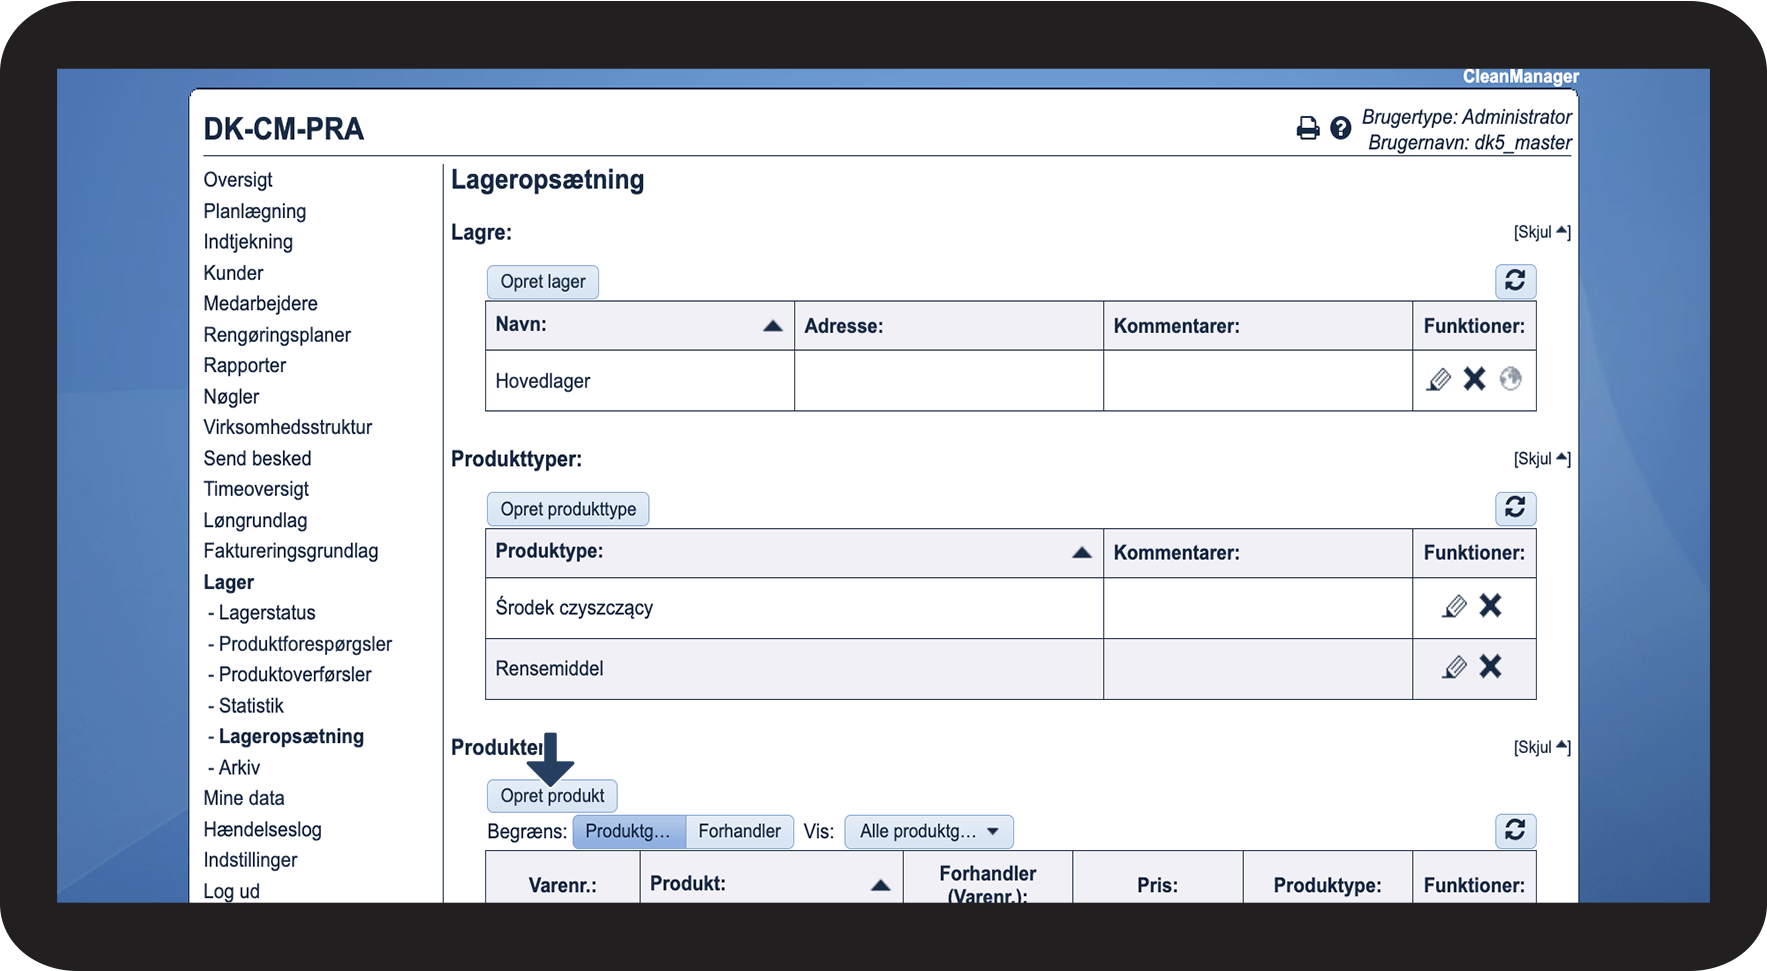
Task: Toggle the Forhandler limit filter
Action: [739, 831]
